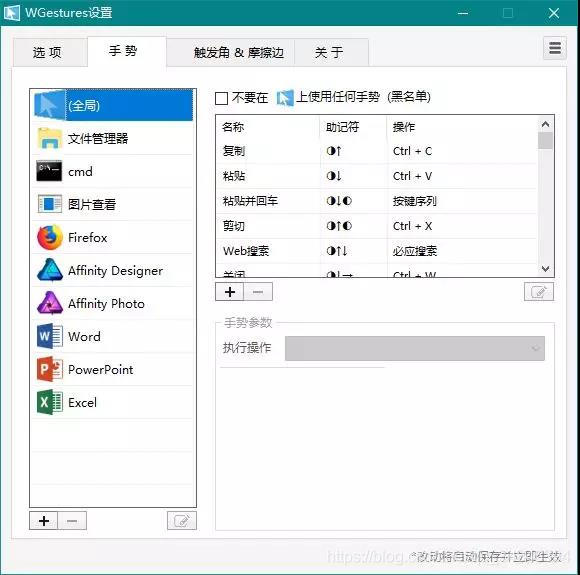The image size is (580, 575).
Task: Click the 助记符 column header
Action: click(x=343, y=127)
